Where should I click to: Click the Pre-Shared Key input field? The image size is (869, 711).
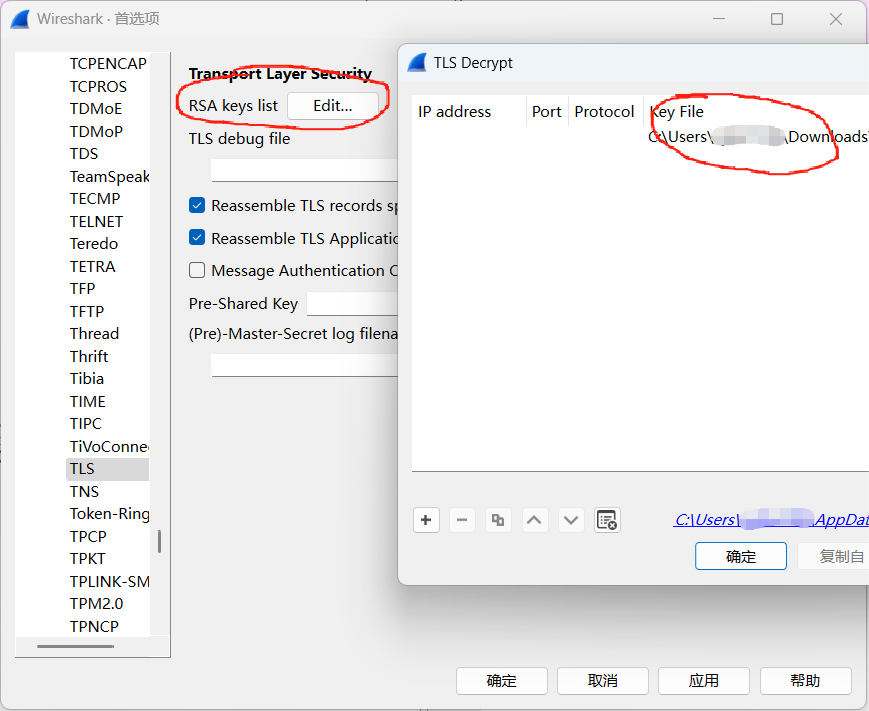pos(352,304)
